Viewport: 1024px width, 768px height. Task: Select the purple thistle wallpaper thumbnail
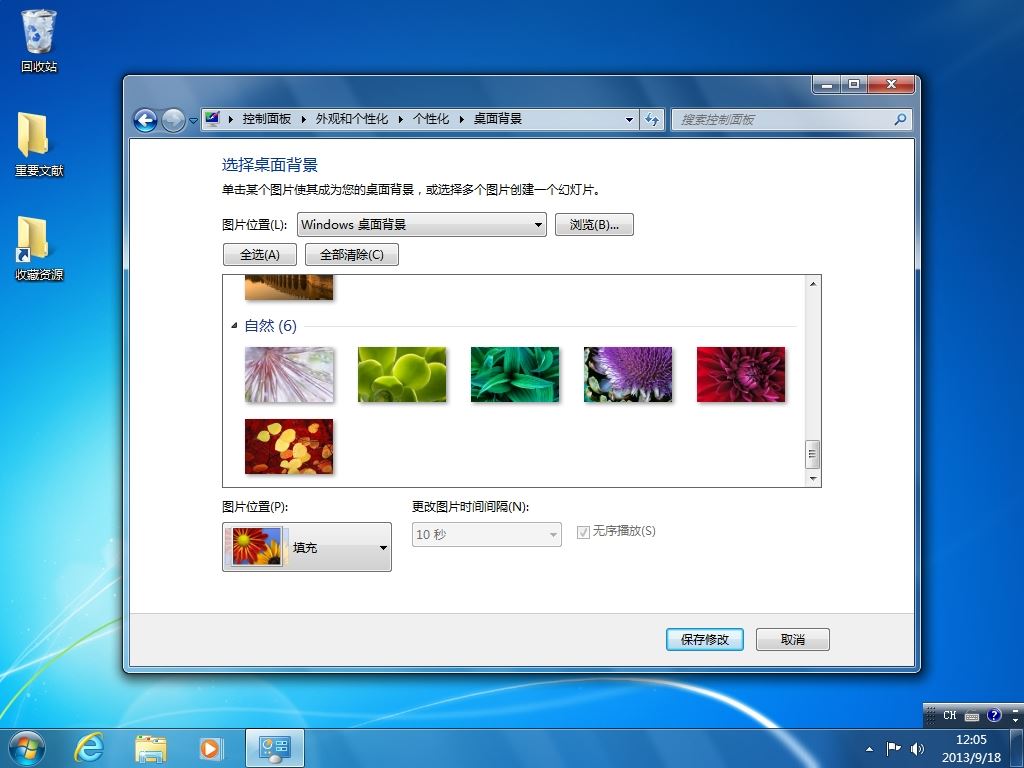click(628, 374)
